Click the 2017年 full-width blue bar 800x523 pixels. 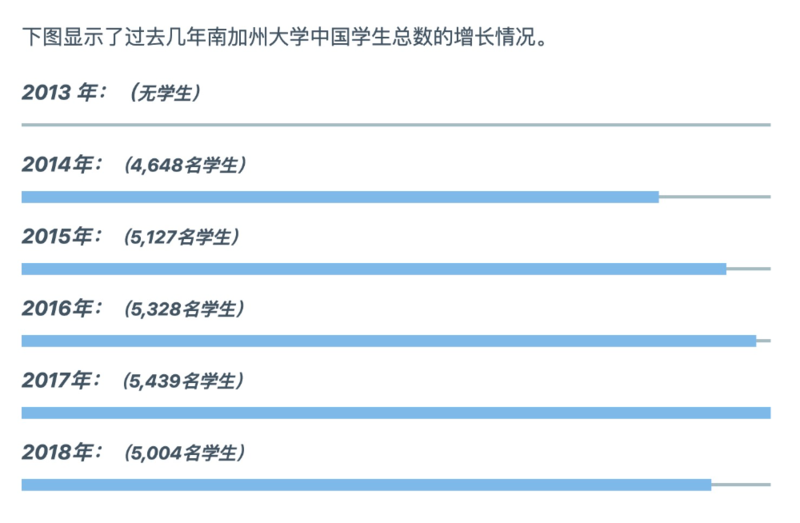tap(396, 413)
